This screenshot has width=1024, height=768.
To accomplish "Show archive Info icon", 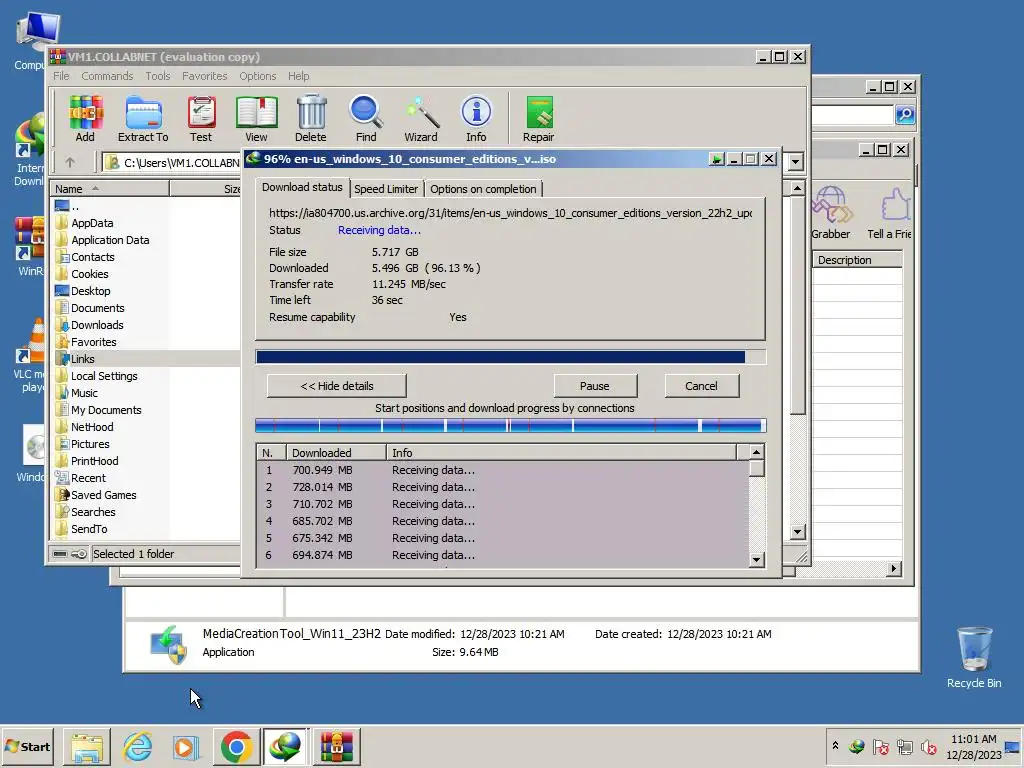I will tap(476, 118).
